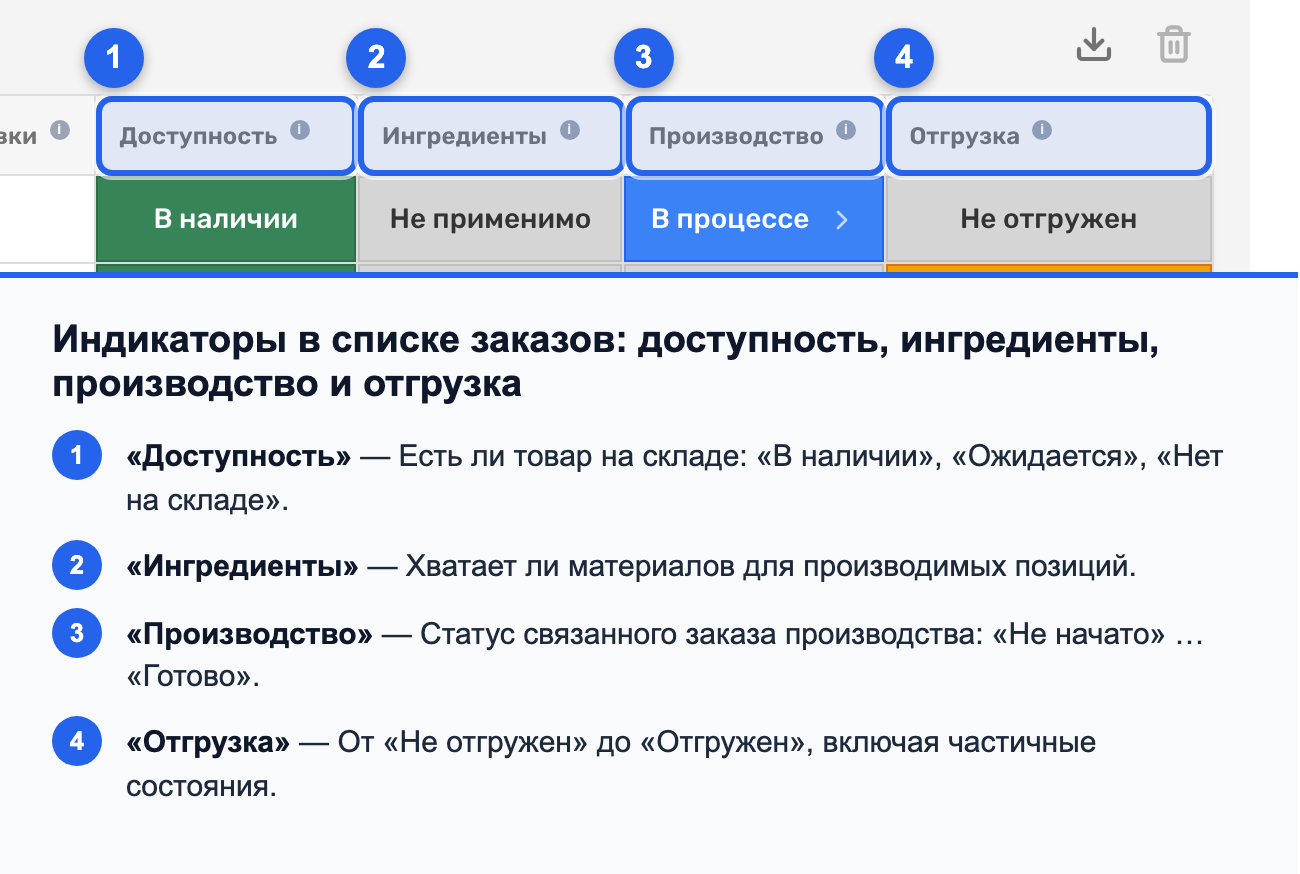Click the «Доступность» description text

pyautogui.click(x=675, y=479)
